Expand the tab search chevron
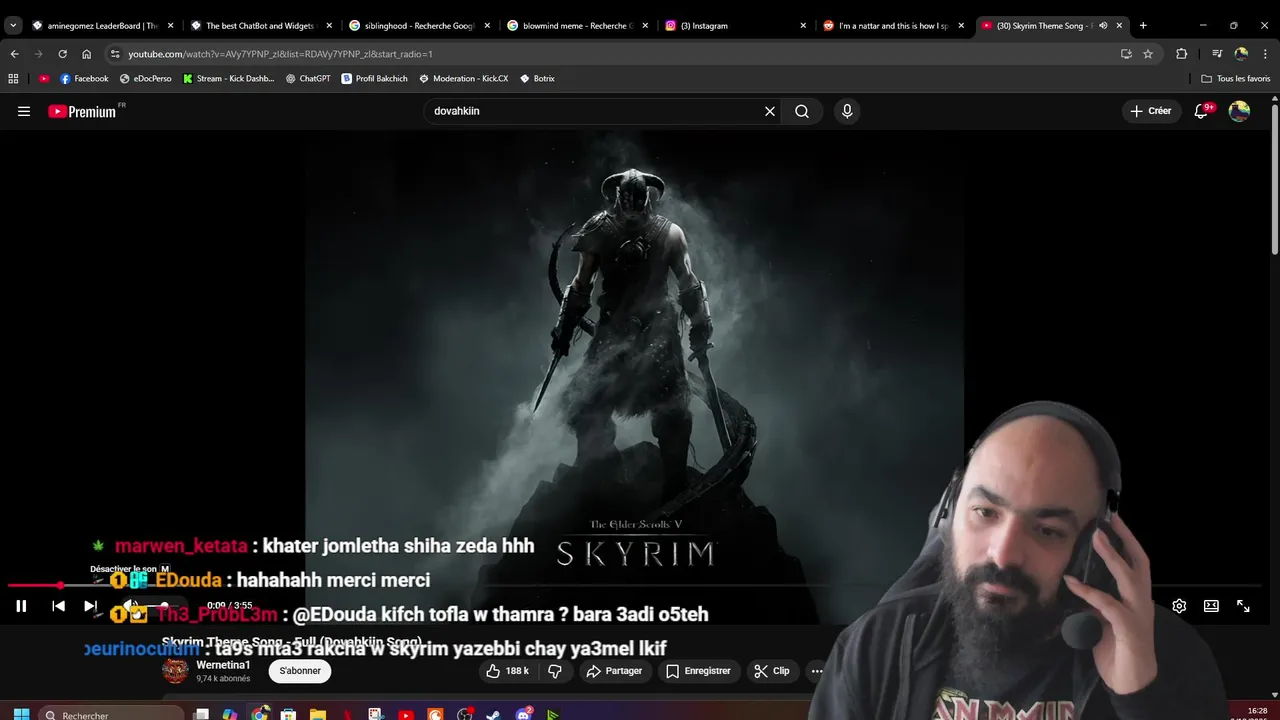This screenshot has width=1280, height=720. coord(13,25)
